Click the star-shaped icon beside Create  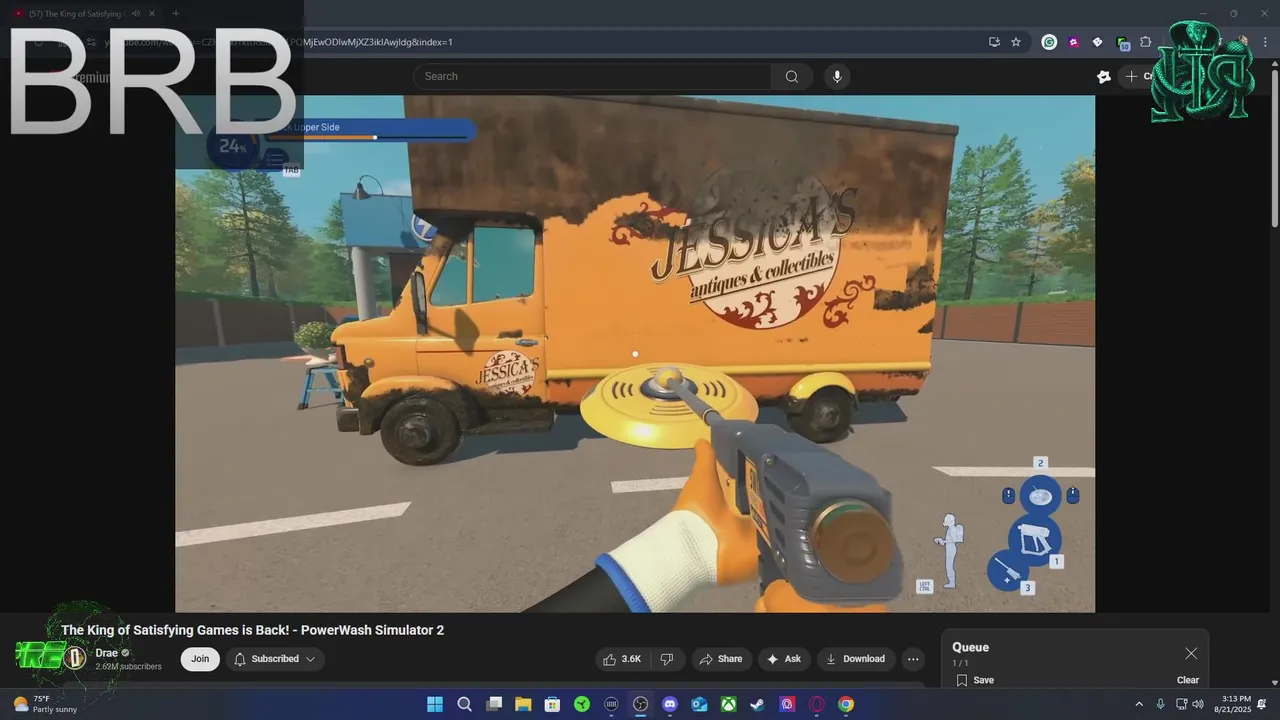point(1104,76)
